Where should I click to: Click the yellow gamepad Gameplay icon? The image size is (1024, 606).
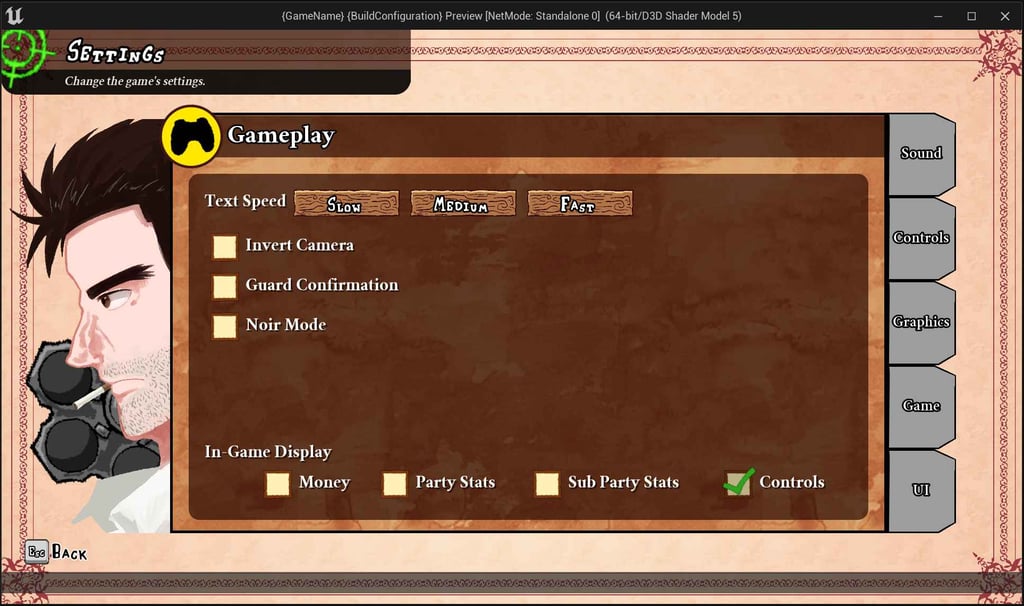[x=191, y=136]
